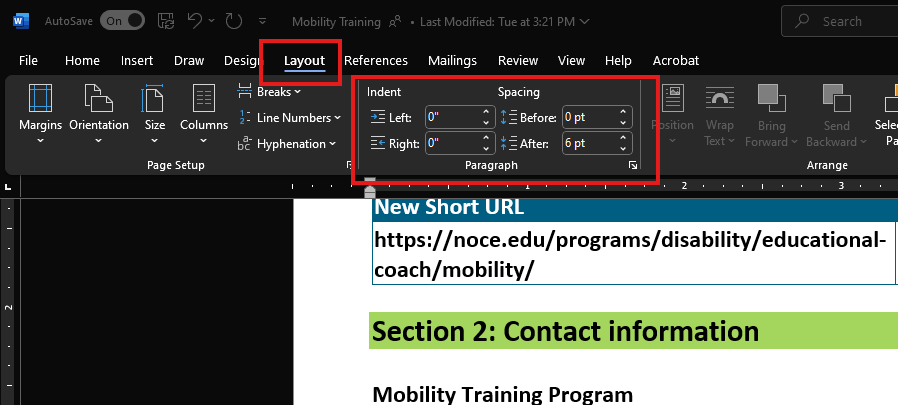Toggle the AutoSave switch off
The image size is (898, 405).
coord(122,21)
